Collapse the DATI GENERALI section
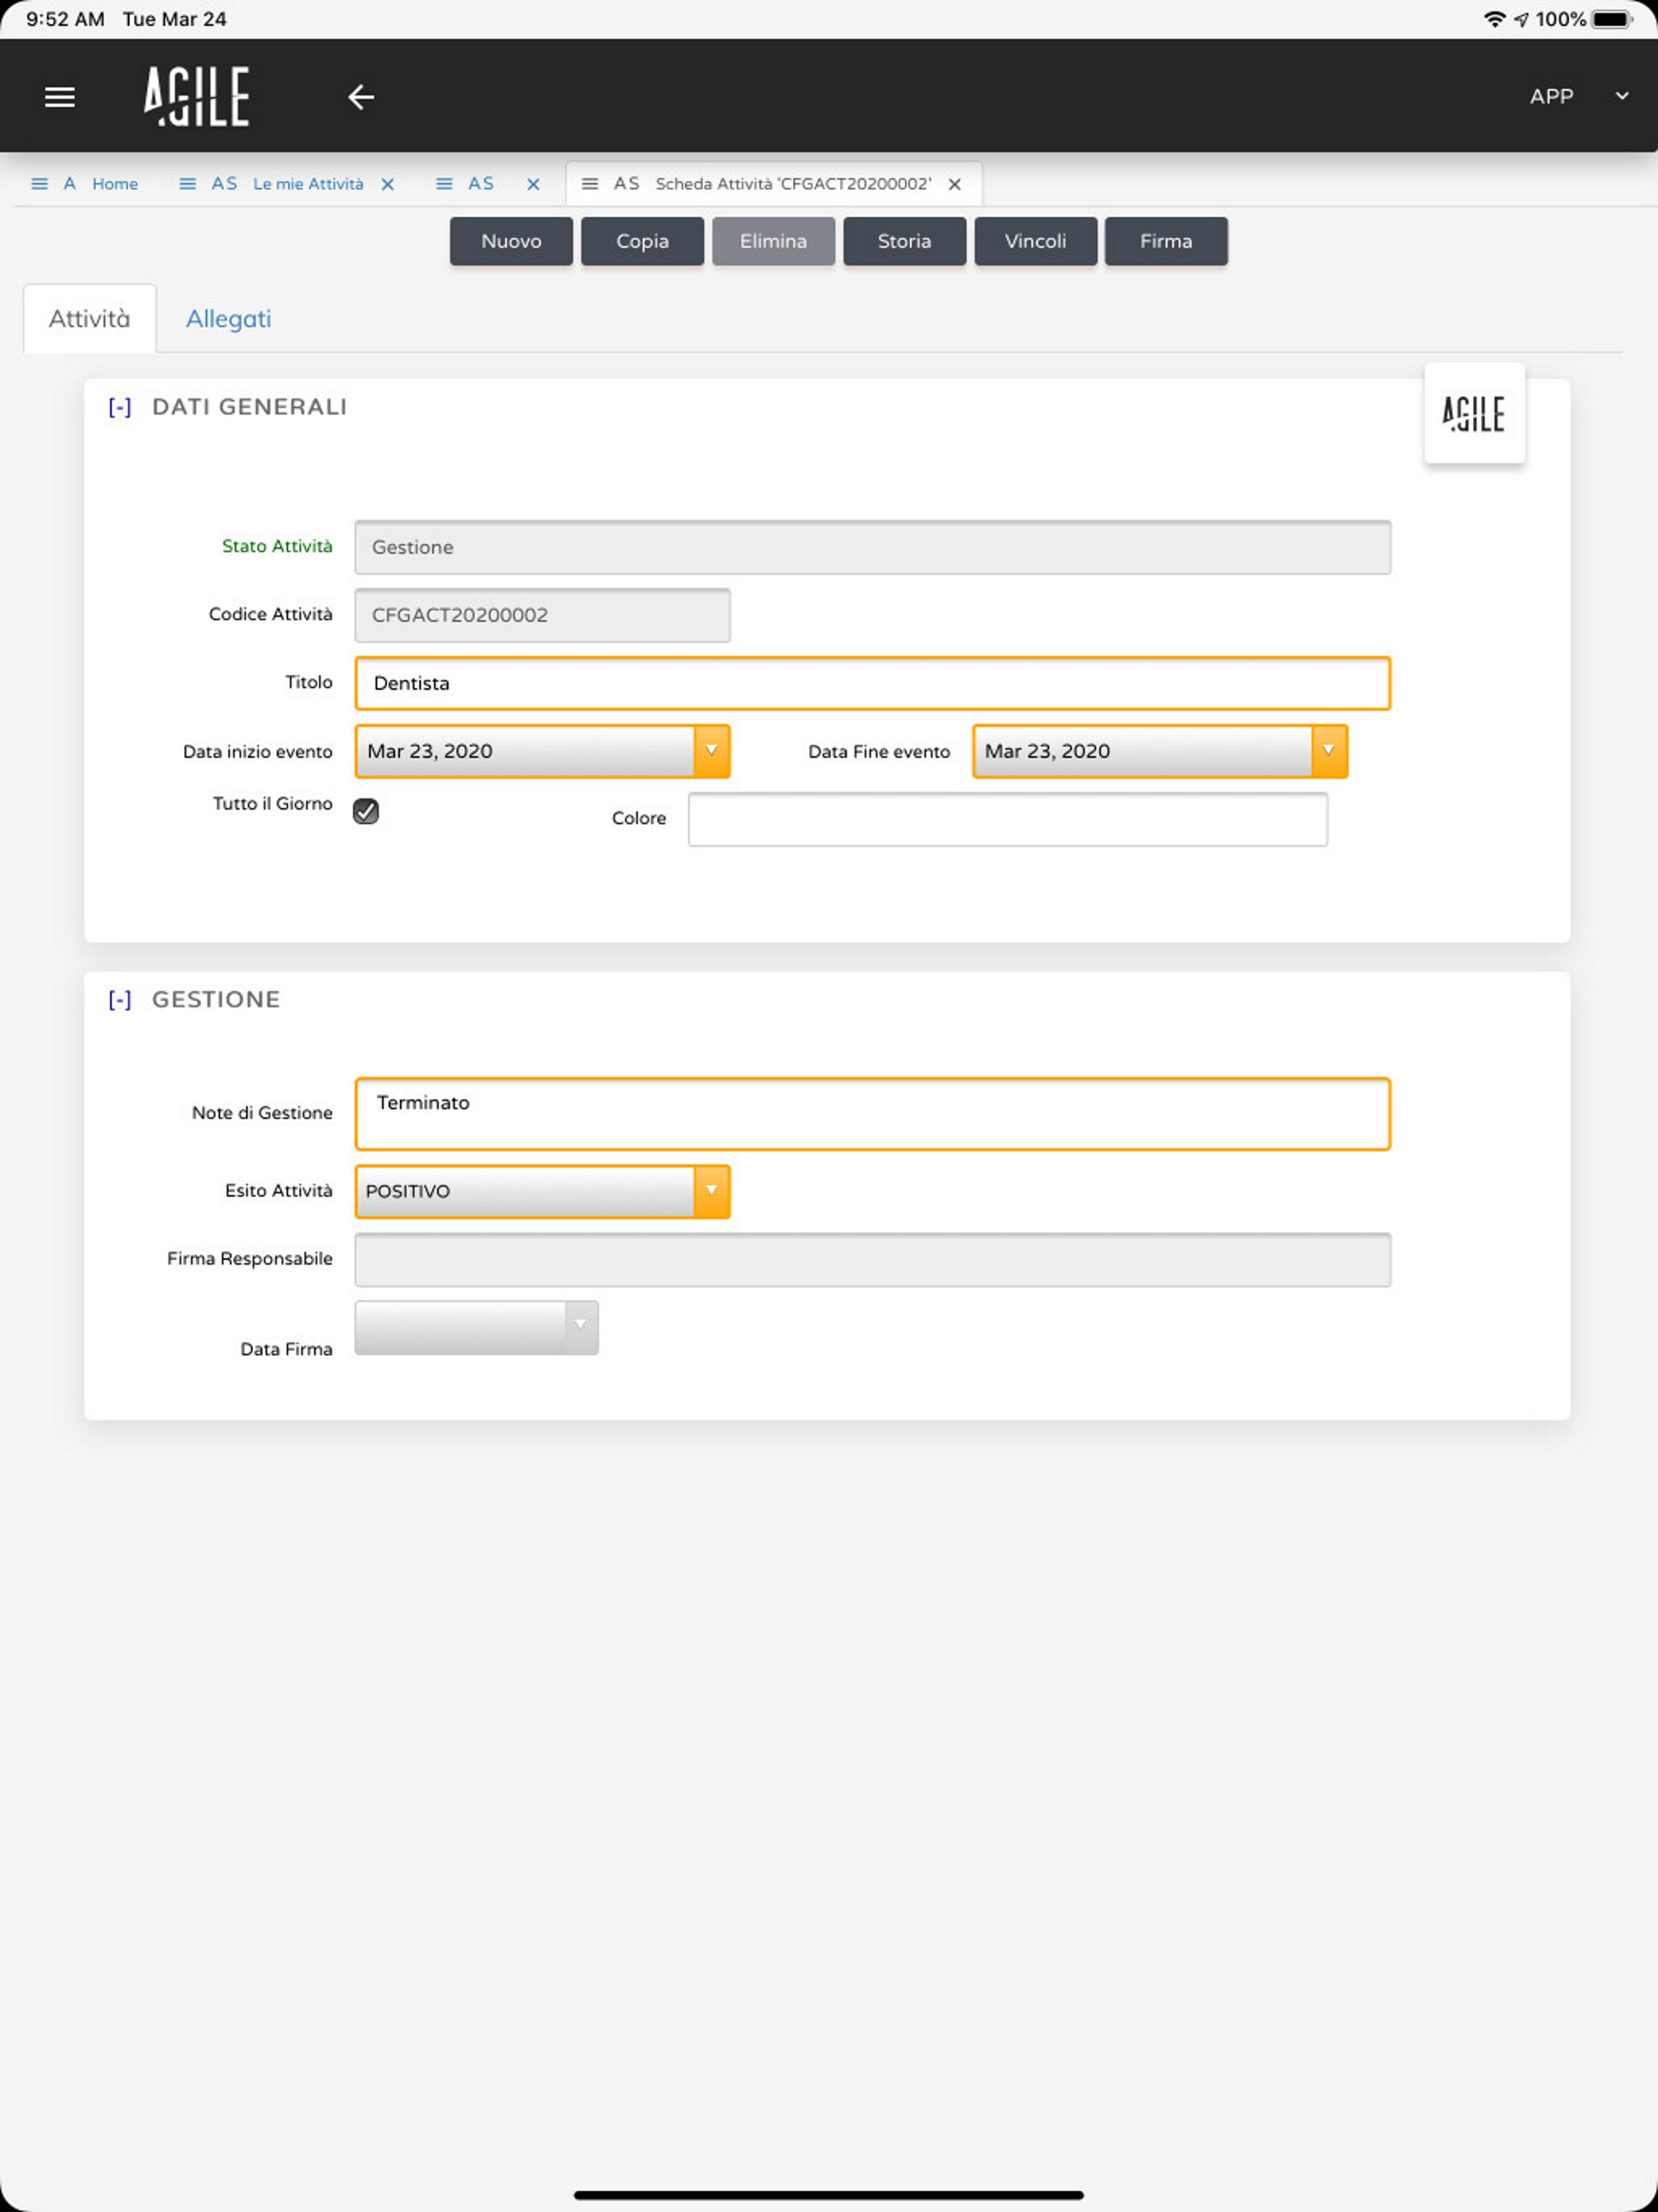This screenshot has height=2212, width=1658. pos(120,407)
